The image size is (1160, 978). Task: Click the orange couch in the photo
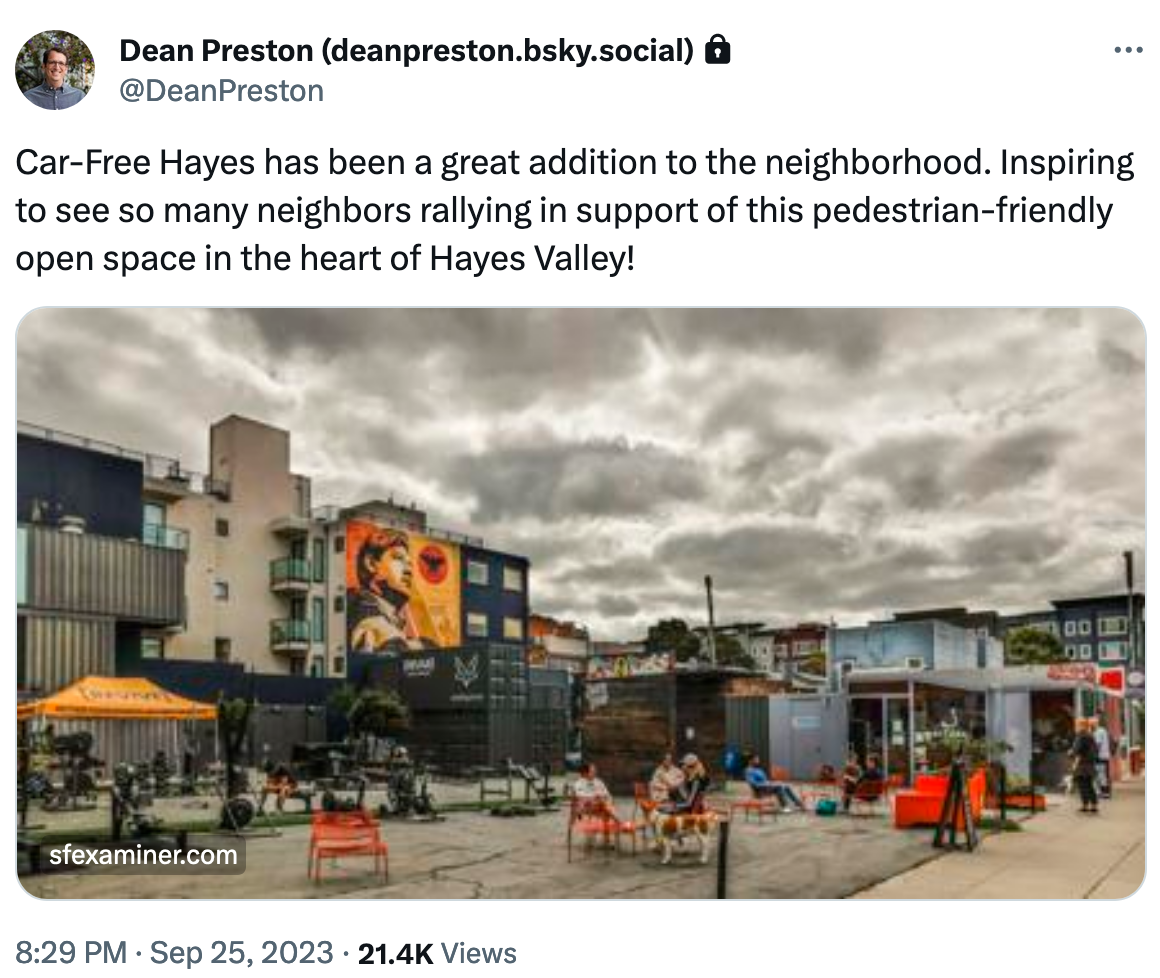[938, 799]
